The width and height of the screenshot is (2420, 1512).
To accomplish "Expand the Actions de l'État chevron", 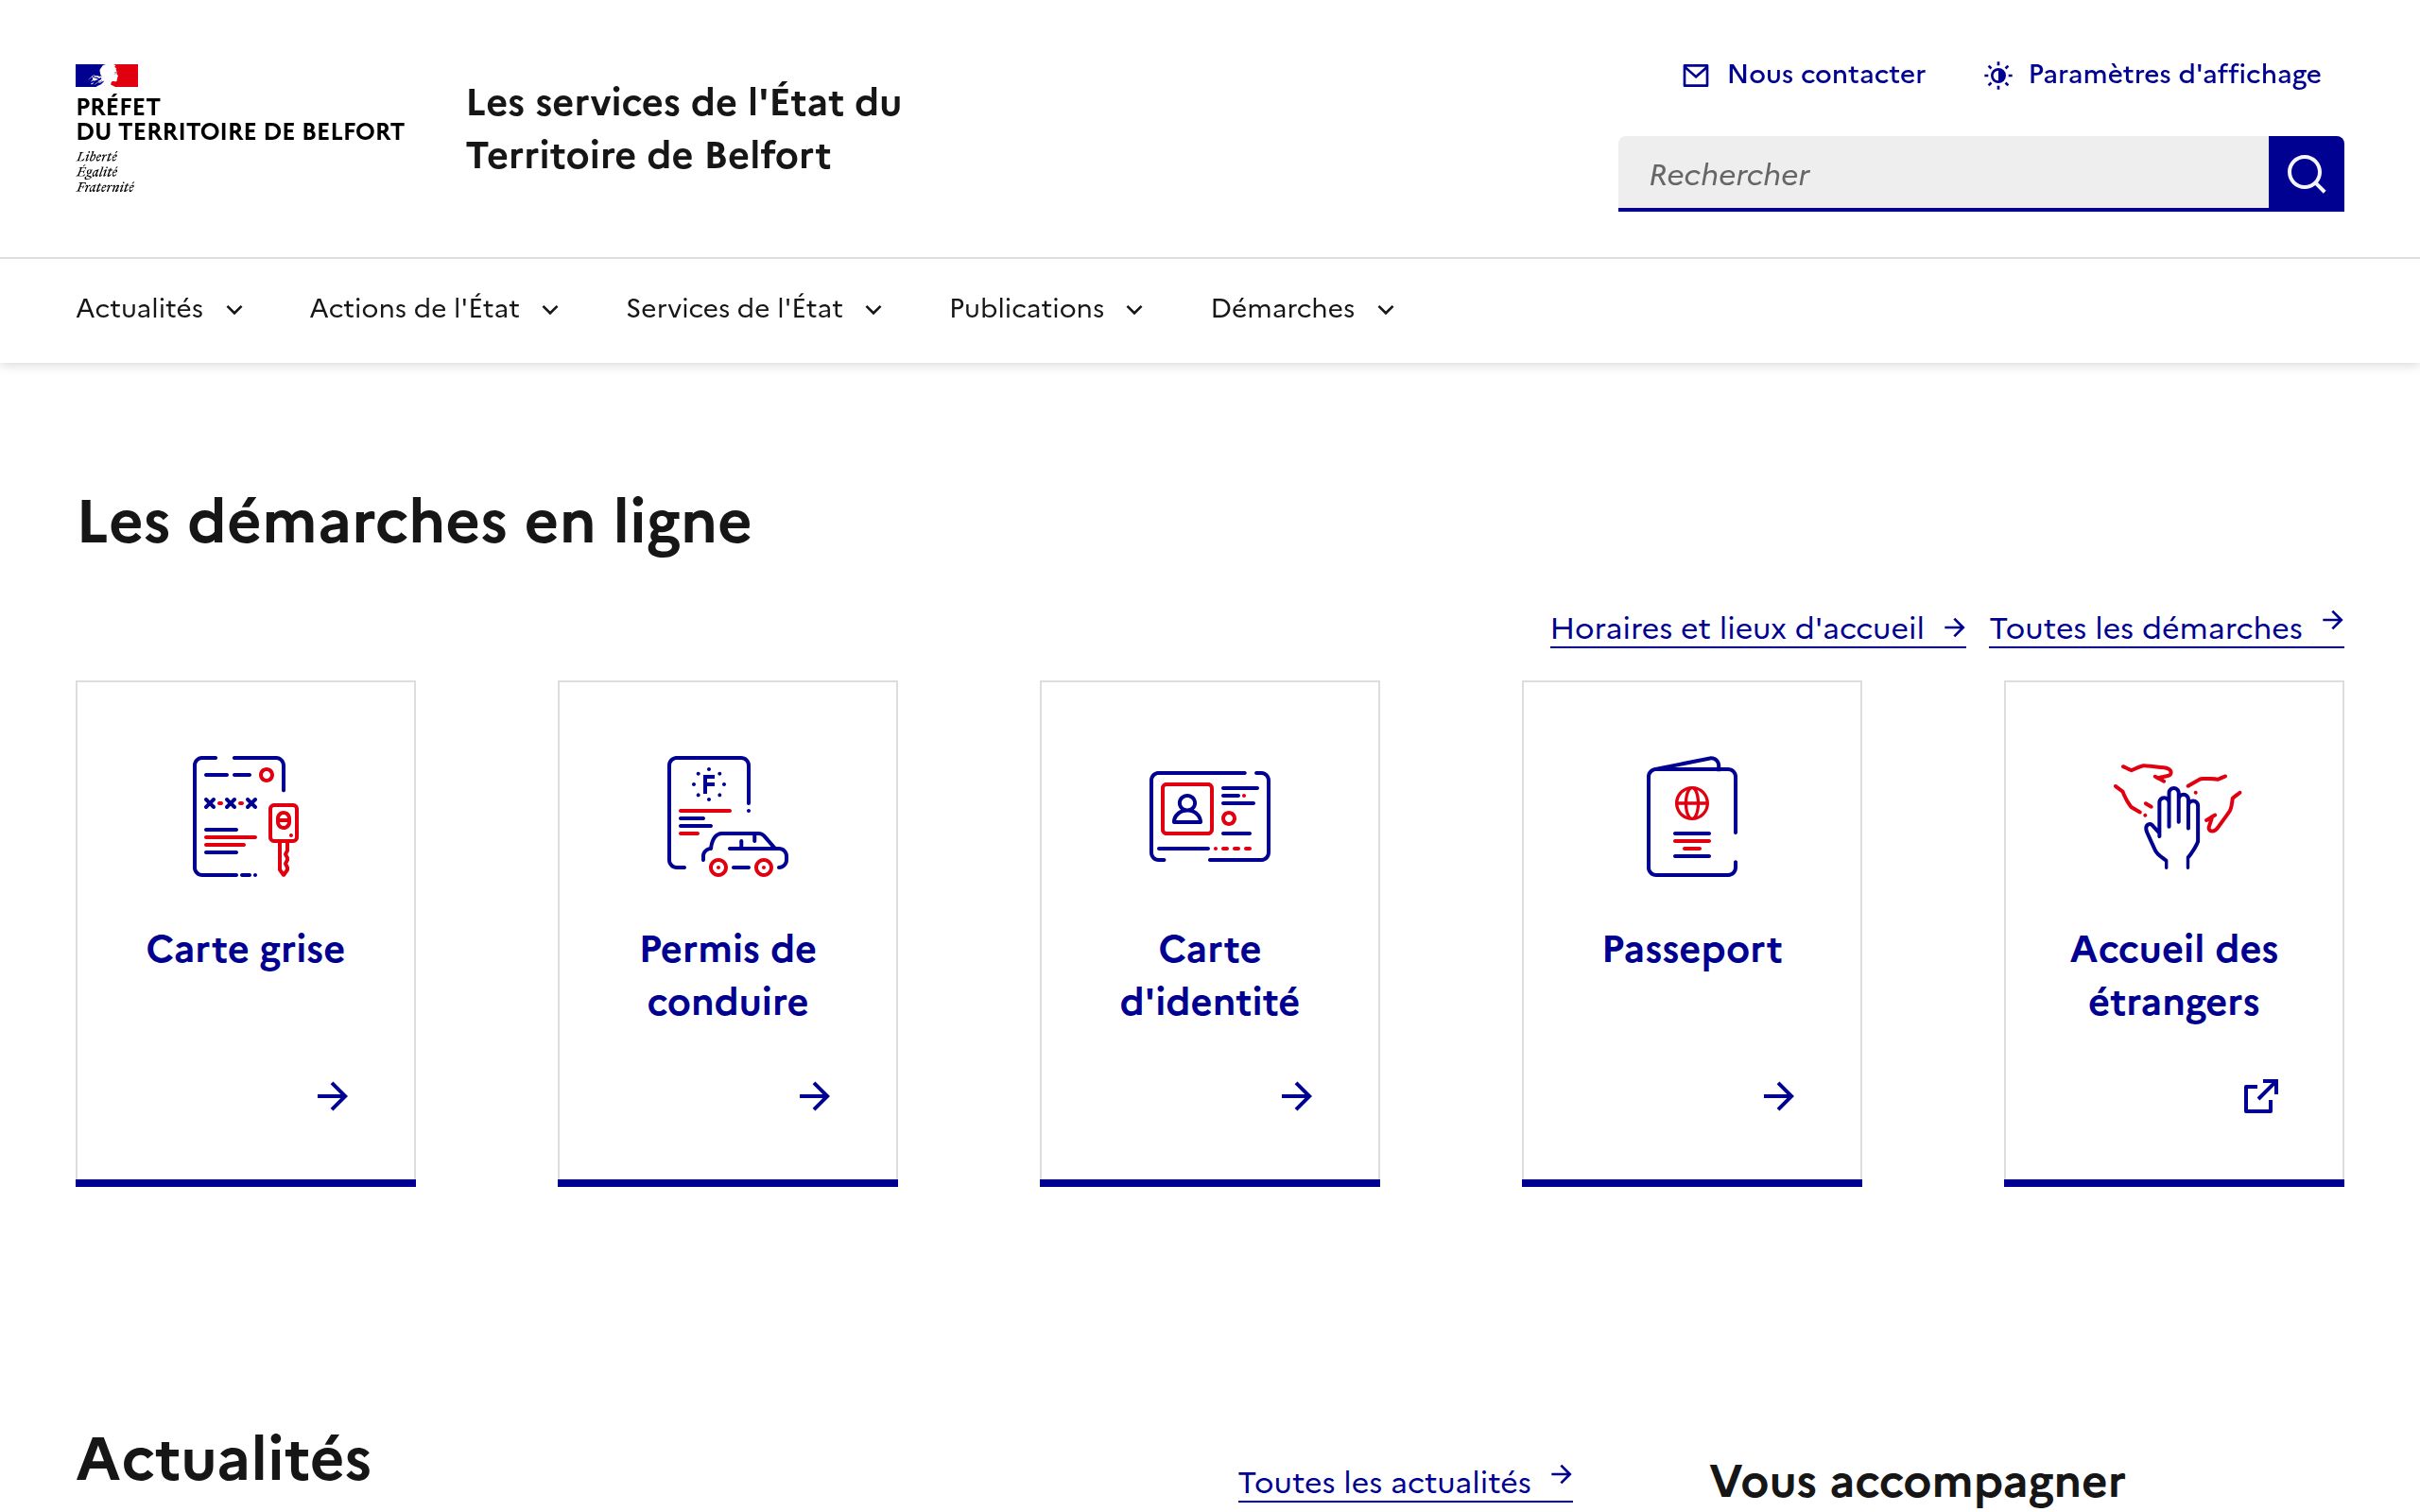I will click(550, 310).
